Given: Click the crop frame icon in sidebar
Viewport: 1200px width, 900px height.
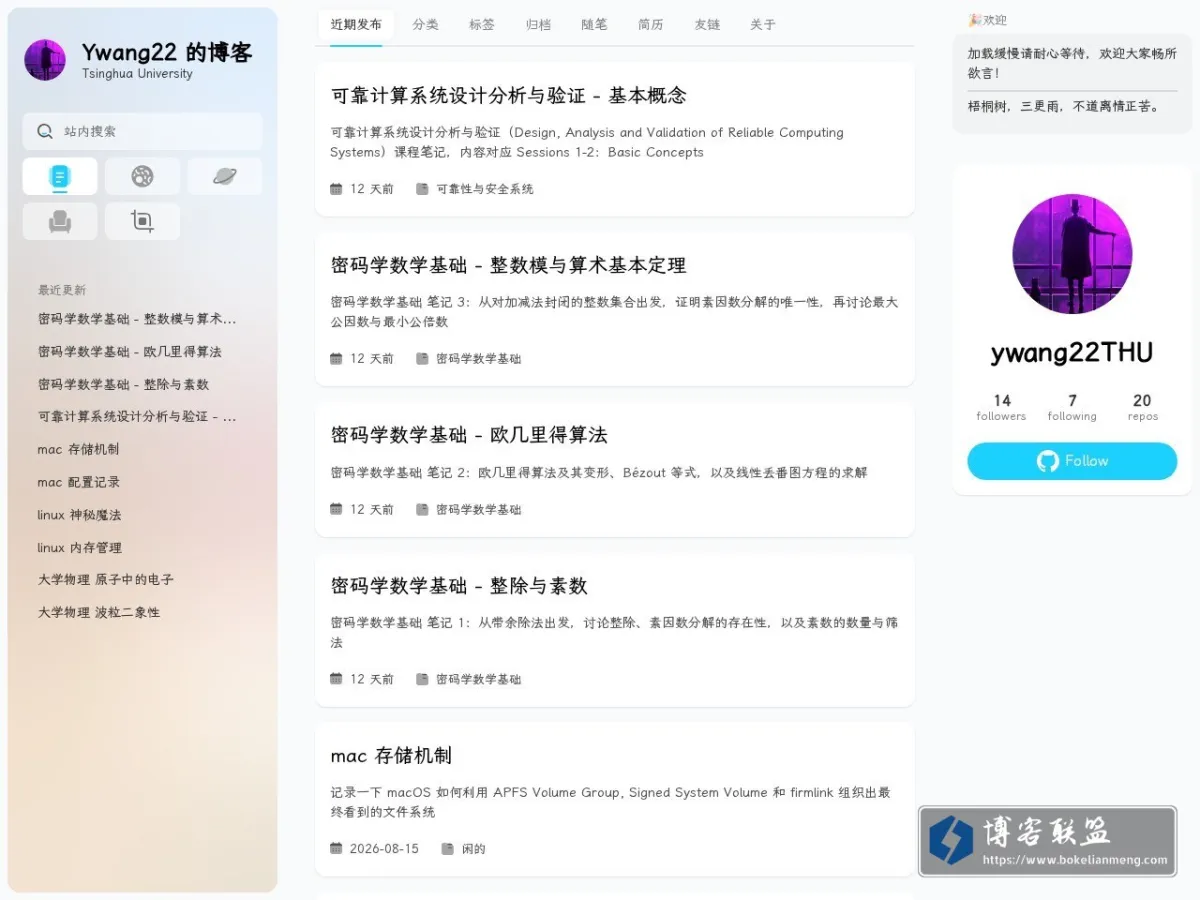Looking at the screenshot, I should pos(142,221).
